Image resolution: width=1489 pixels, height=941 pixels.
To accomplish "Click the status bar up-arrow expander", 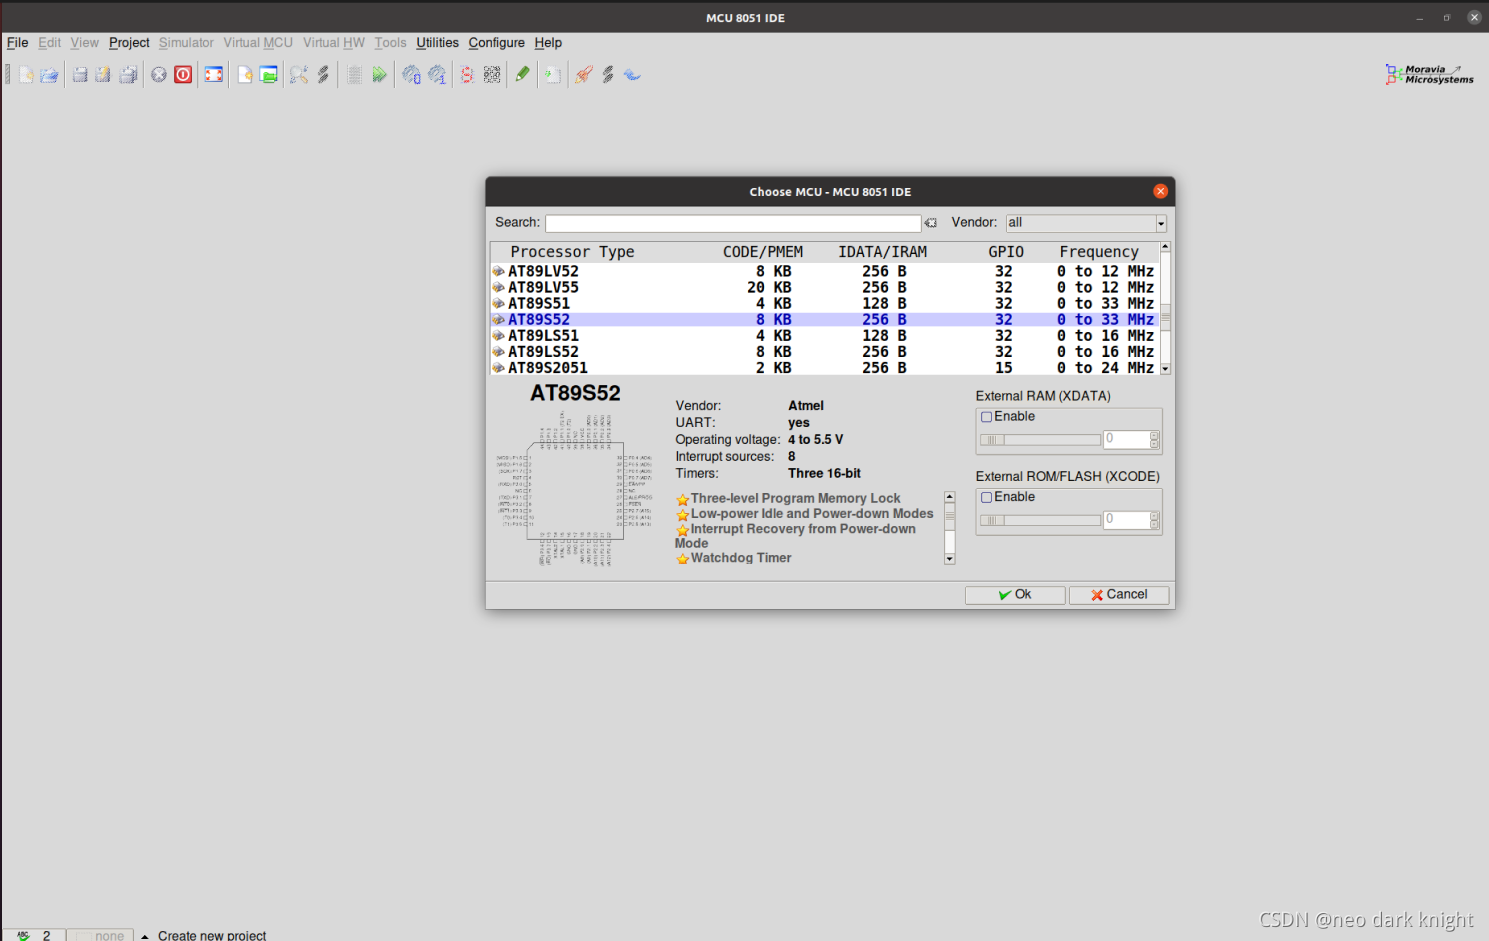I will 145,936.
